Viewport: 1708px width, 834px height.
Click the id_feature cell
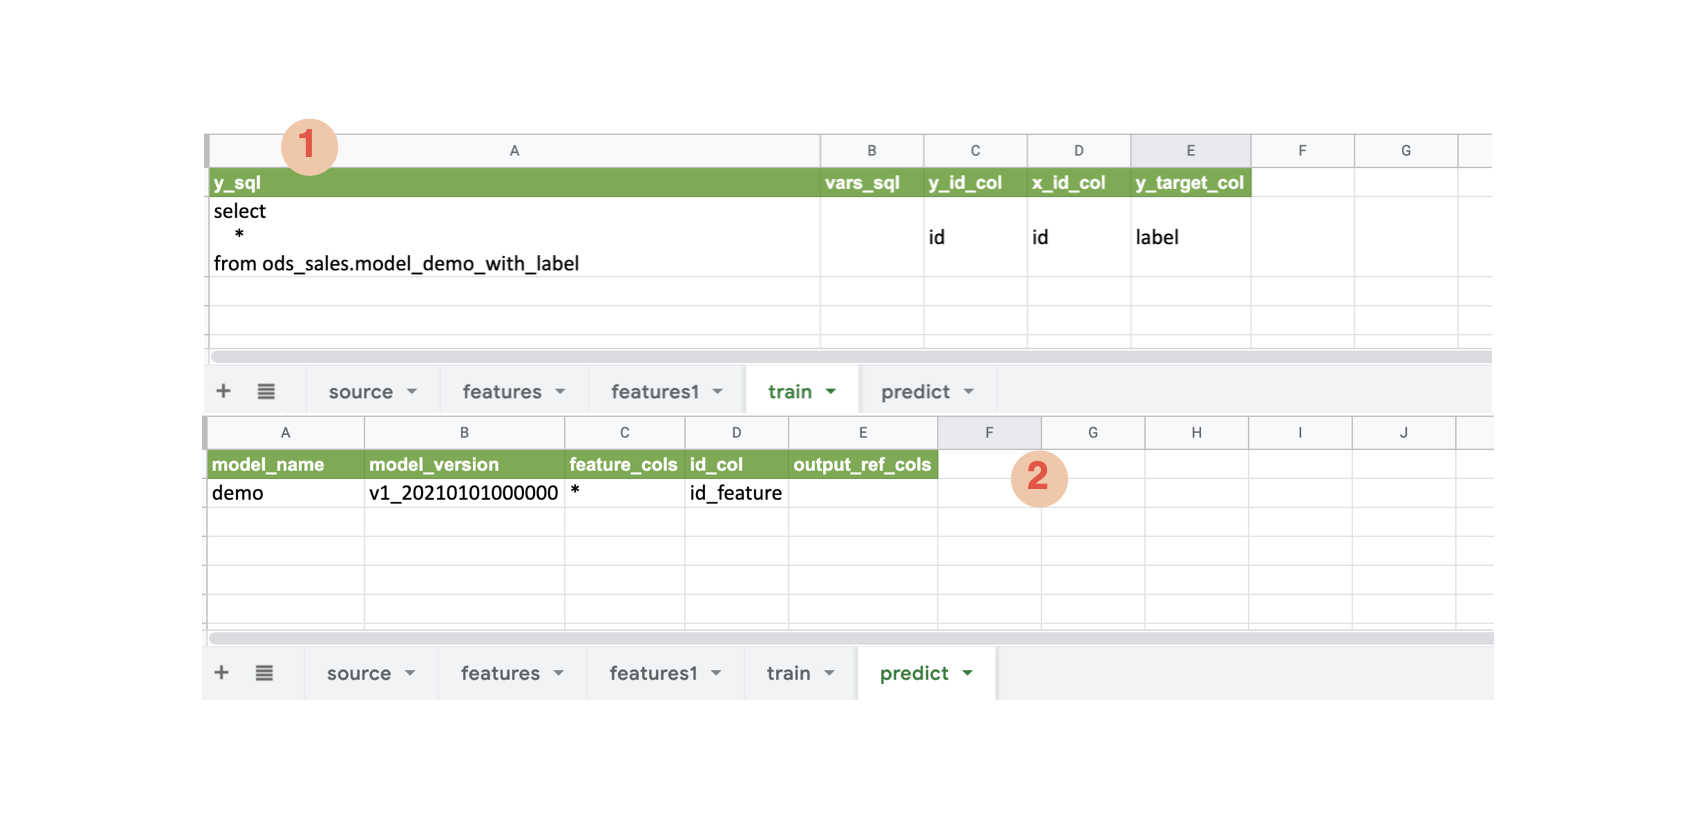[x=736, y=493]
